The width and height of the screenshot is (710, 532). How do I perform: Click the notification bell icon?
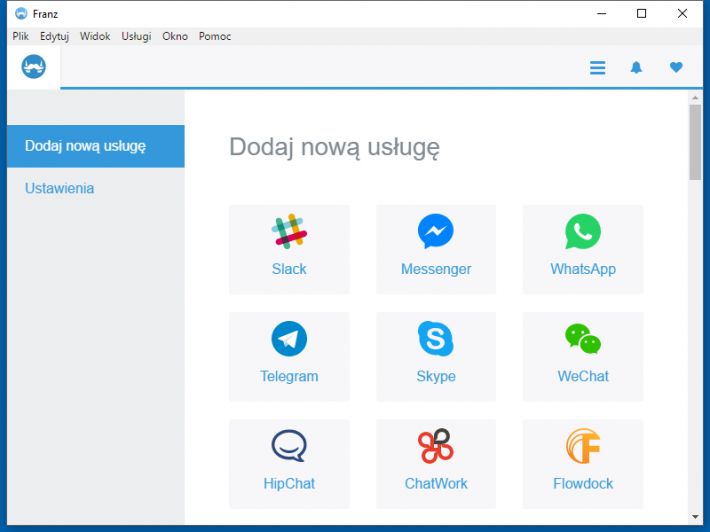point(636,68)
